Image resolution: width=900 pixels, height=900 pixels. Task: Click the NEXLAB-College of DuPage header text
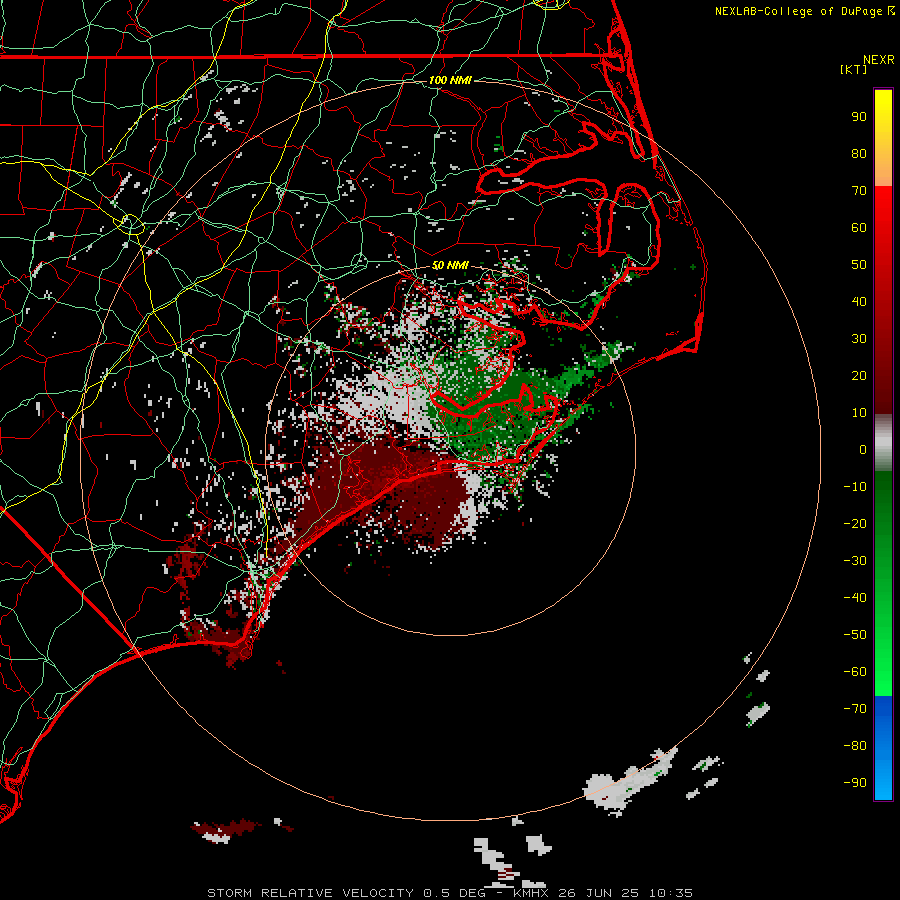(x=800, y=11)
